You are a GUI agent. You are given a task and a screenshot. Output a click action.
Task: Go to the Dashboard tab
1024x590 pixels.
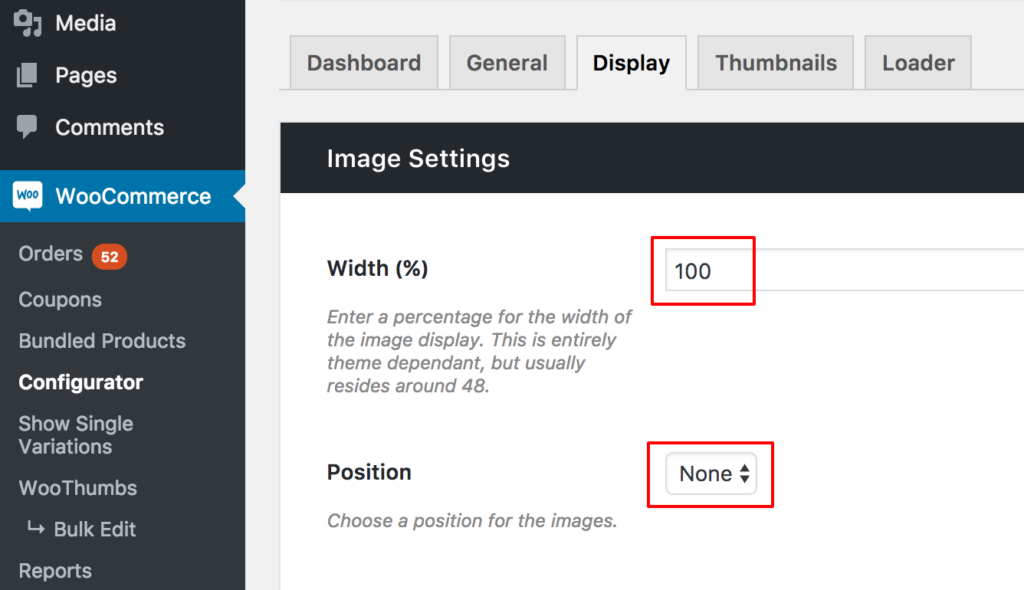(x=363, y=62)
